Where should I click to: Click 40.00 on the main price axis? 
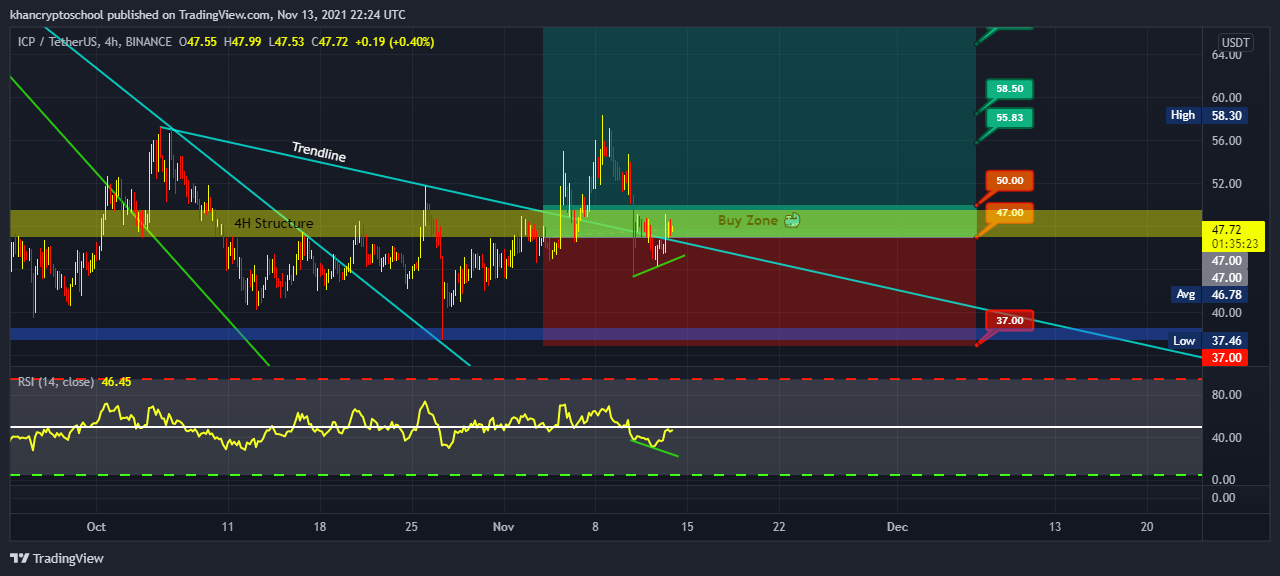click(1227, 312)
